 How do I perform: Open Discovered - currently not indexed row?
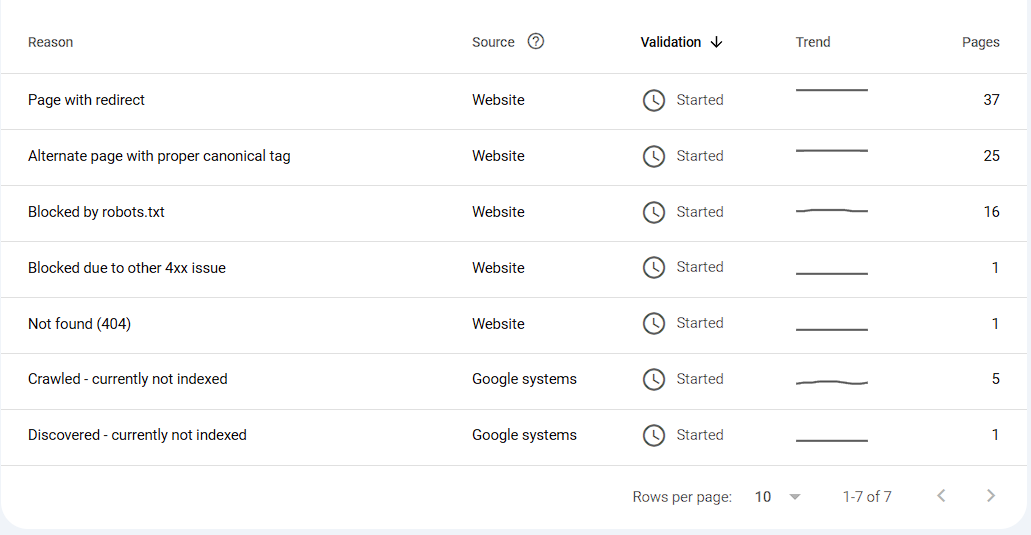point(137,435)
